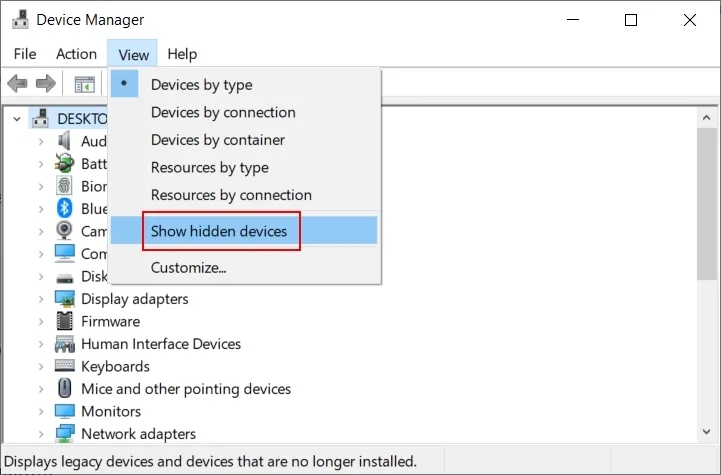Click the Bluetooth category icon
Viewport: 721px width, 475px height.
[x=64, y=208]
